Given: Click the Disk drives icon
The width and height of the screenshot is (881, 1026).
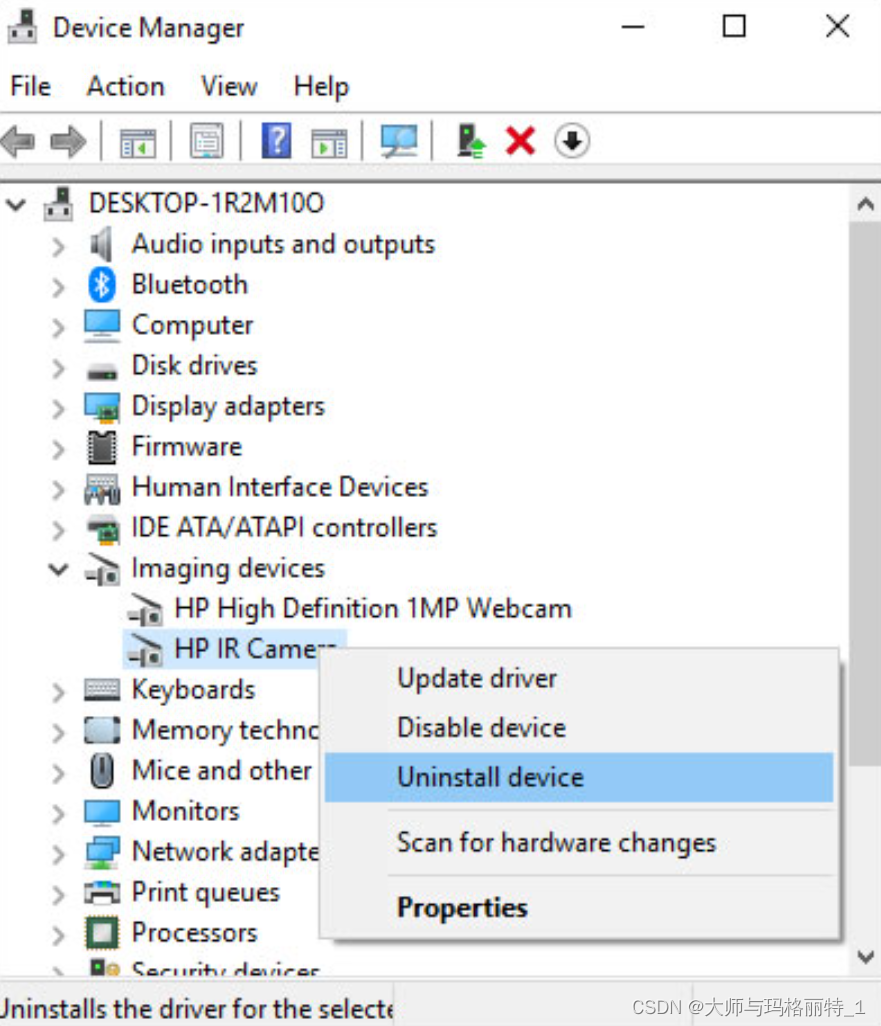Looking at the screenshot, I should coord(102,371).
